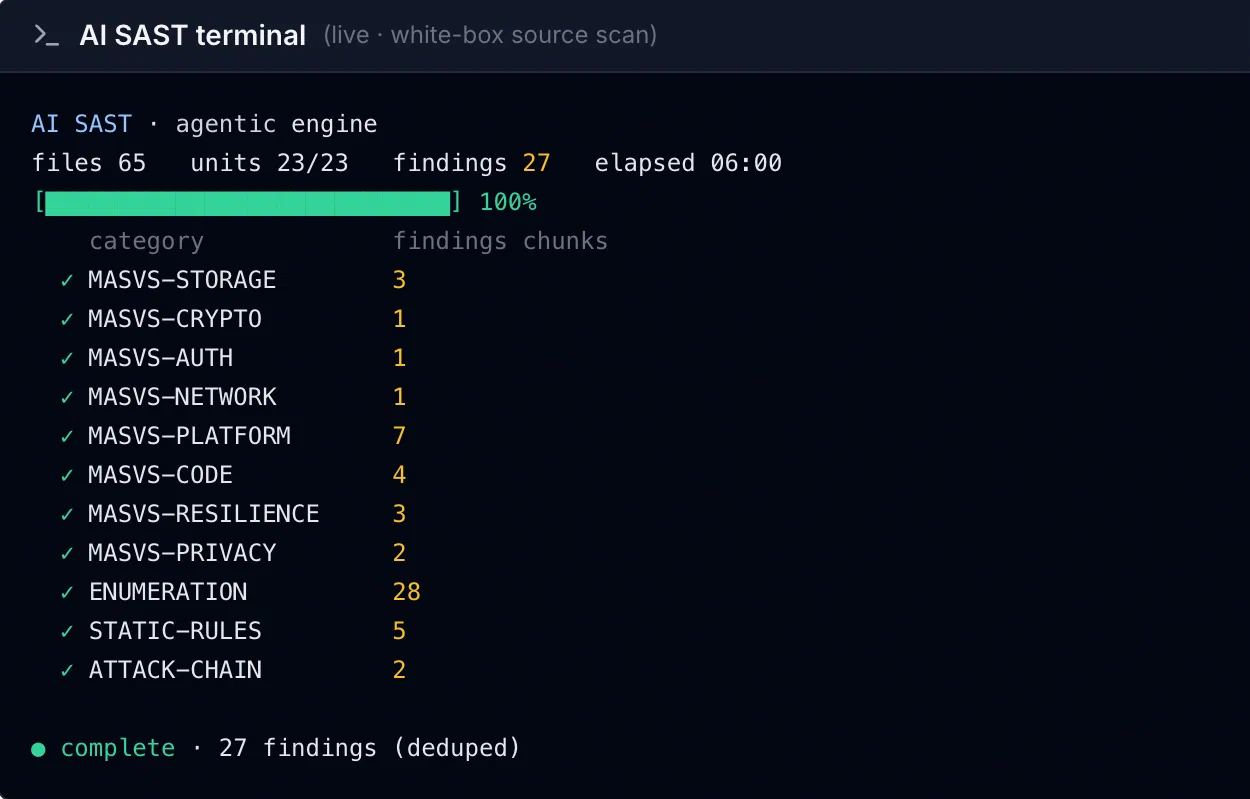Click the findings count for MASVS-NETWORK
Viewport: 1250px width, 799px height.
[400, 397]
